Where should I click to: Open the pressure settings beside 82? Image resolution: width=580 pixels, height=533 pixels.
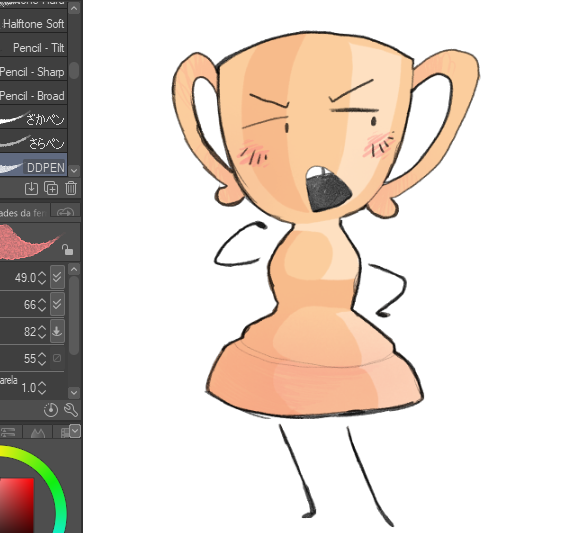coord(57,331)
